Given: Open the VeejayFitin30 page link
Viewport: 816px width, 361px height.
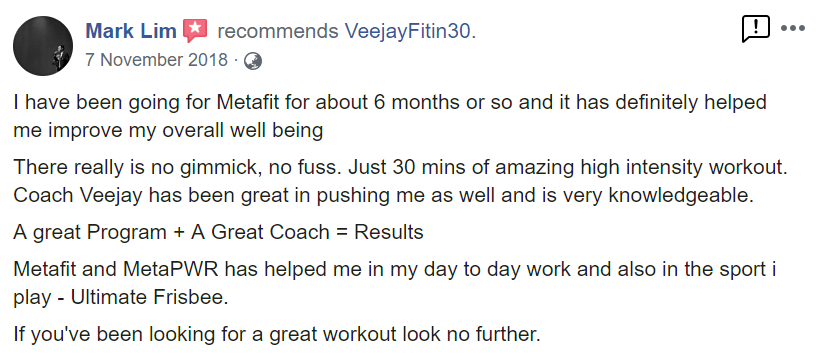Looking at the screenshot, I should pyautogui.click(x=410, y=31).
